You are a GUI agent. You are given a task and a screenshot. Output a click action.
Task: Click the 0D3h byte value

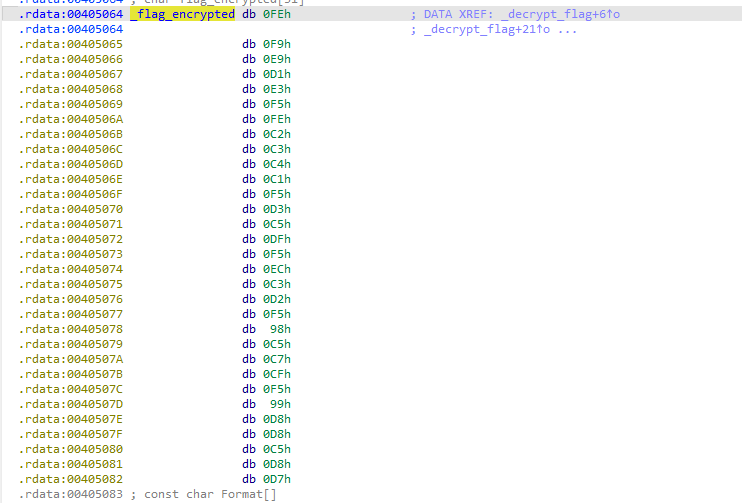click(x=277, y=209)
